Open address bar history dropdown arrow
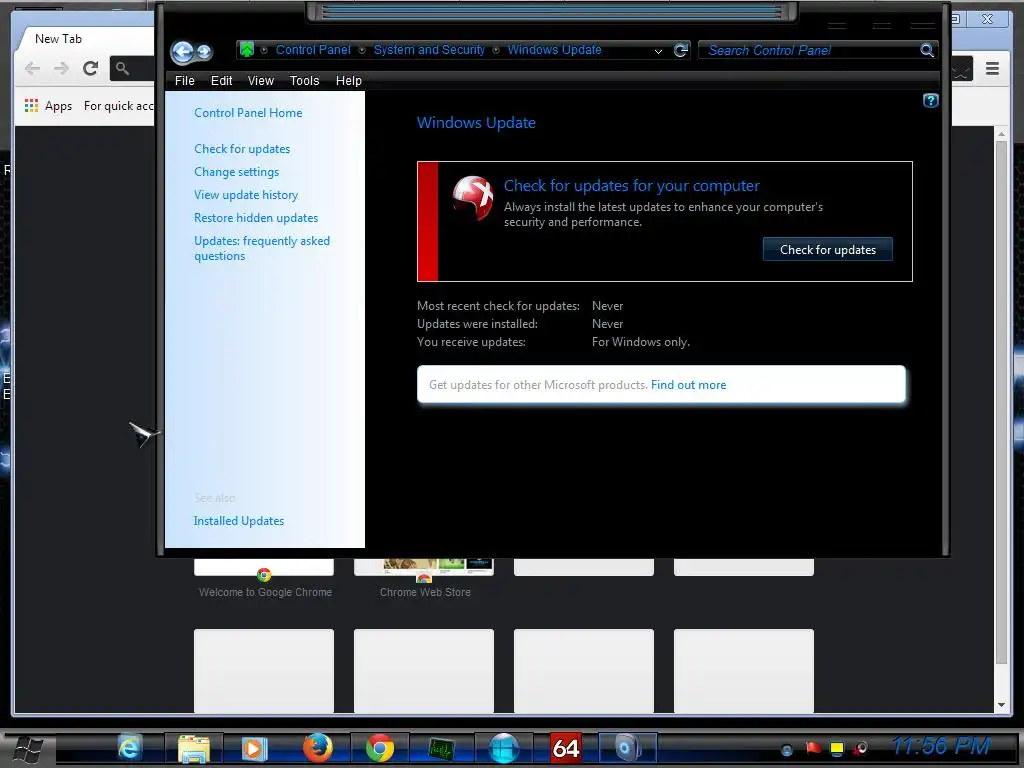1024x768 pixels. point(658,51)
